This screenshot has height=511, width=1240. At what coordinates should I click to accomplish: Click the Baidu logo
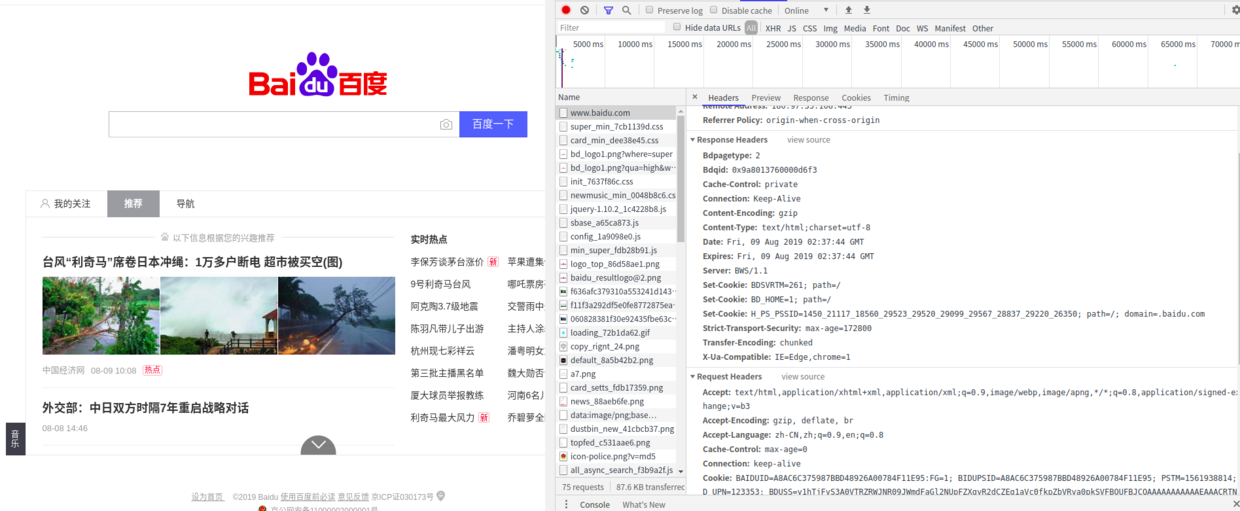tap(318, 75)
